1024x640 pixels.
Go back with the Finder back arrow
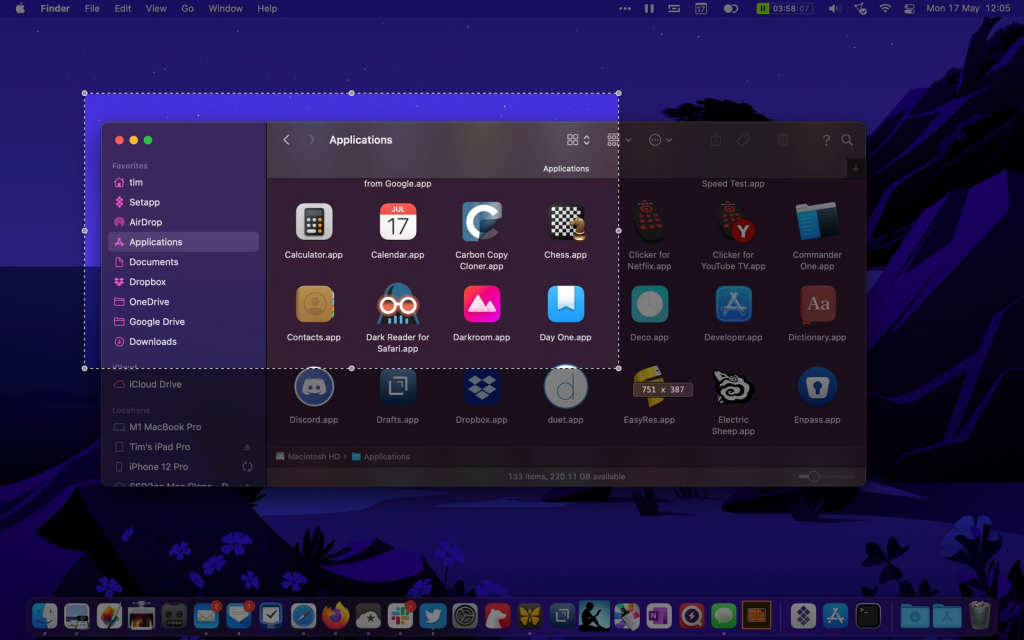click(x=286, y=140)
